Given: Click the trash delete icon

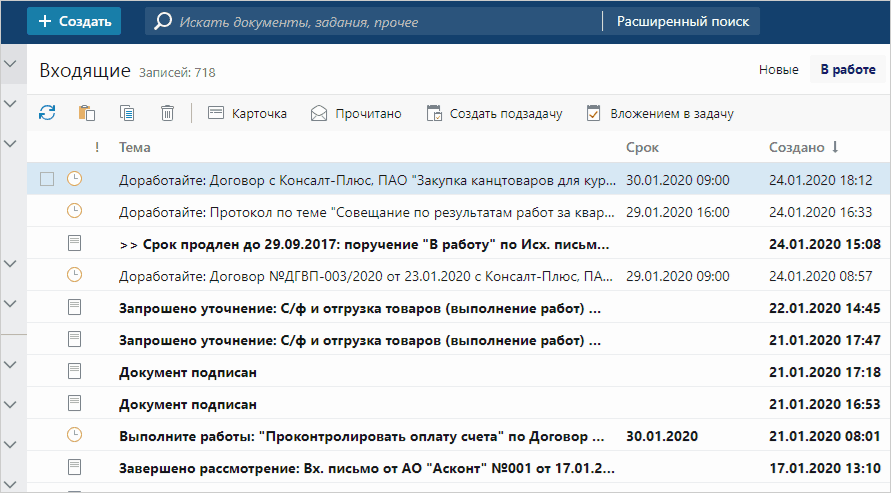Looking at the screenshot, I should point(167,113).
